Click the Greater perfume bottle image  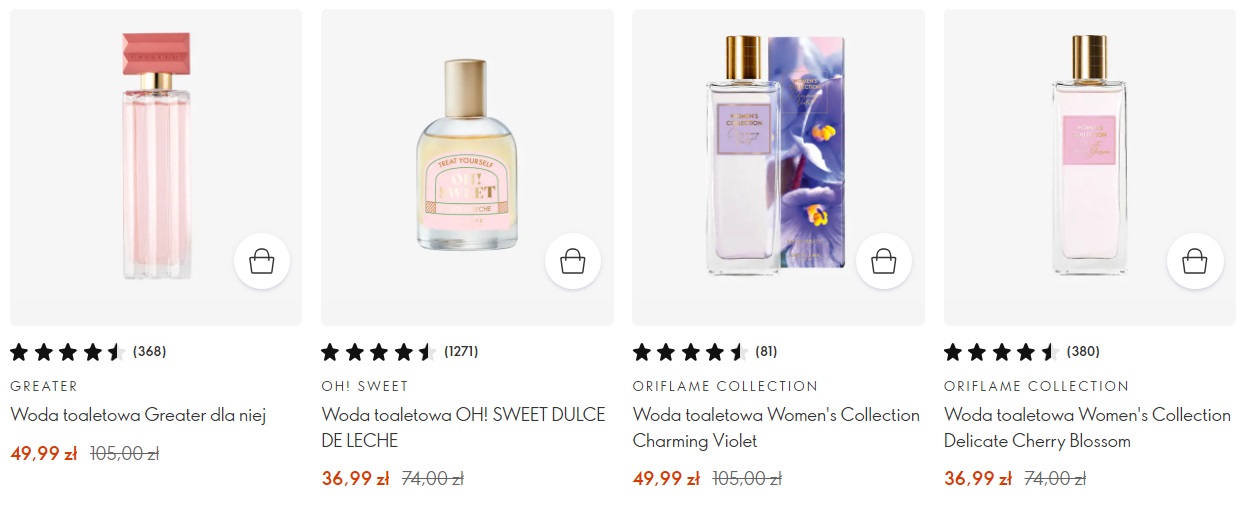156,155
